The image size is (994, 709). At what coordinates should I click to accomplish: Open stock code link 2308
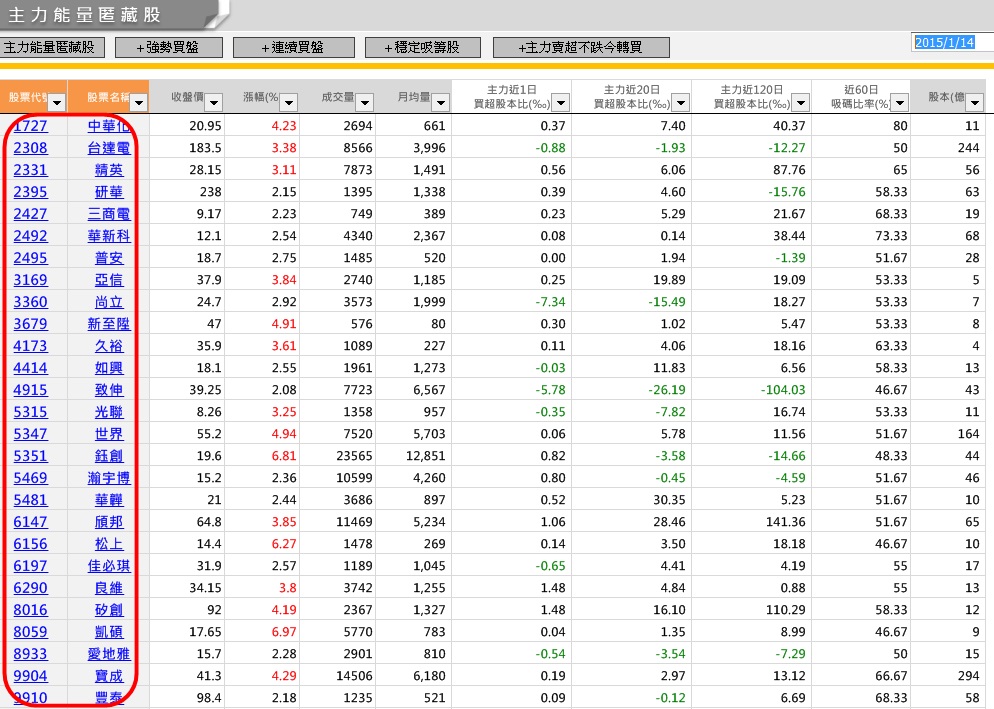tap(30, 148)
